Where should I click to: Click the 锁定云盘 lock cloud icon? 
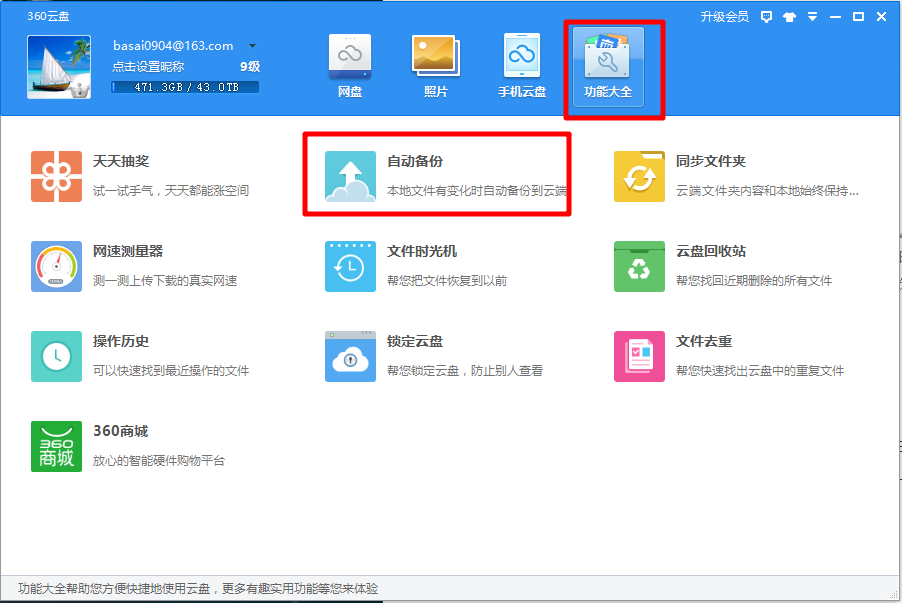[x=350, y=356]
